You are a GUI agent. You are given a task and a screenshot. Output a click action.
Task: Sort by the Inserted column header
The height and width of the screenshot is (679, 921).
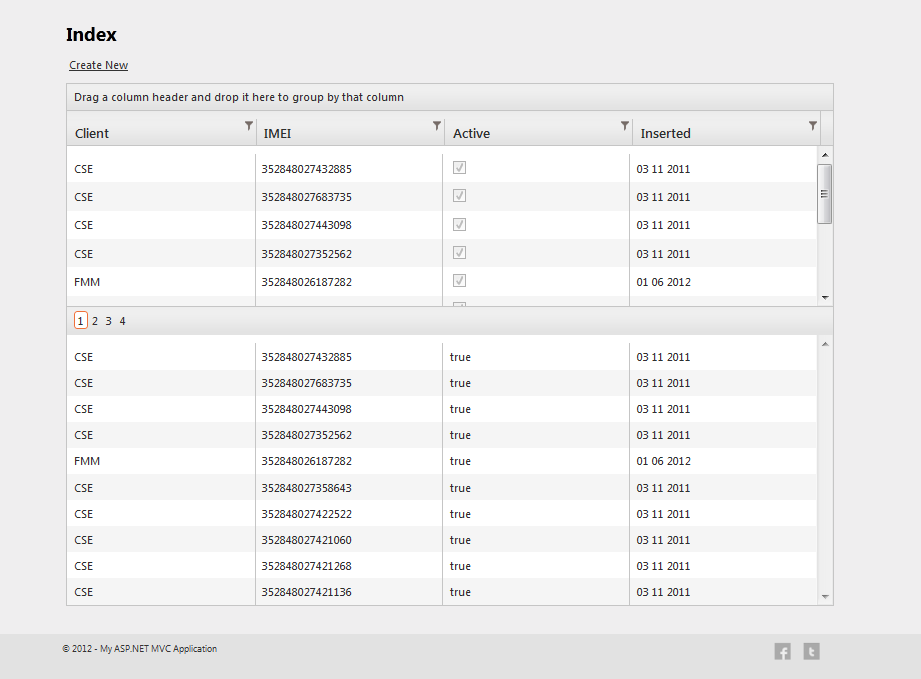coord(666,133)
